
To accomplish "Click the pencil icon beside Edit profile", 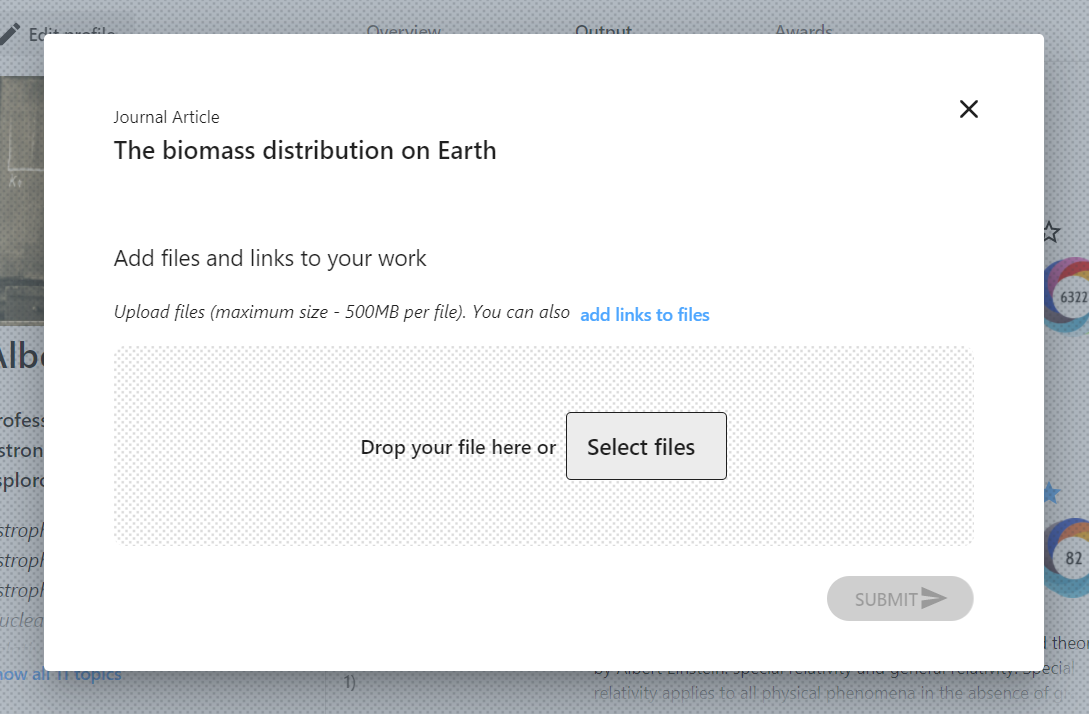I will point(9,33).
